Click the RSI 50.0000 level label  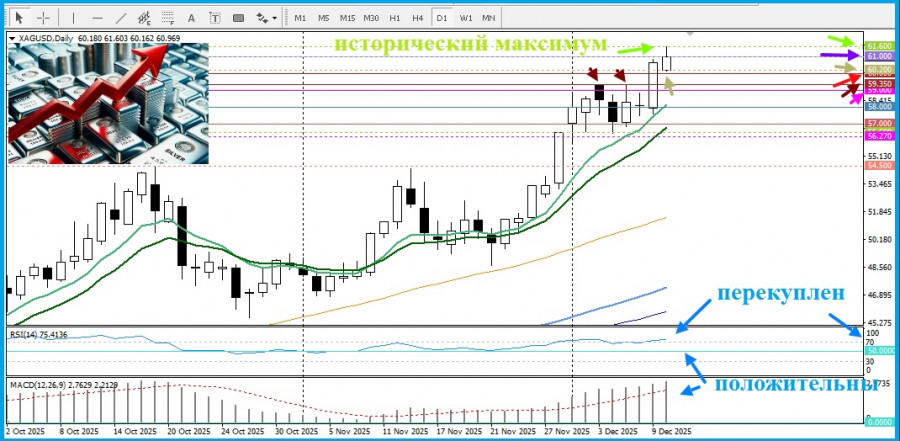tap(879, 351)
